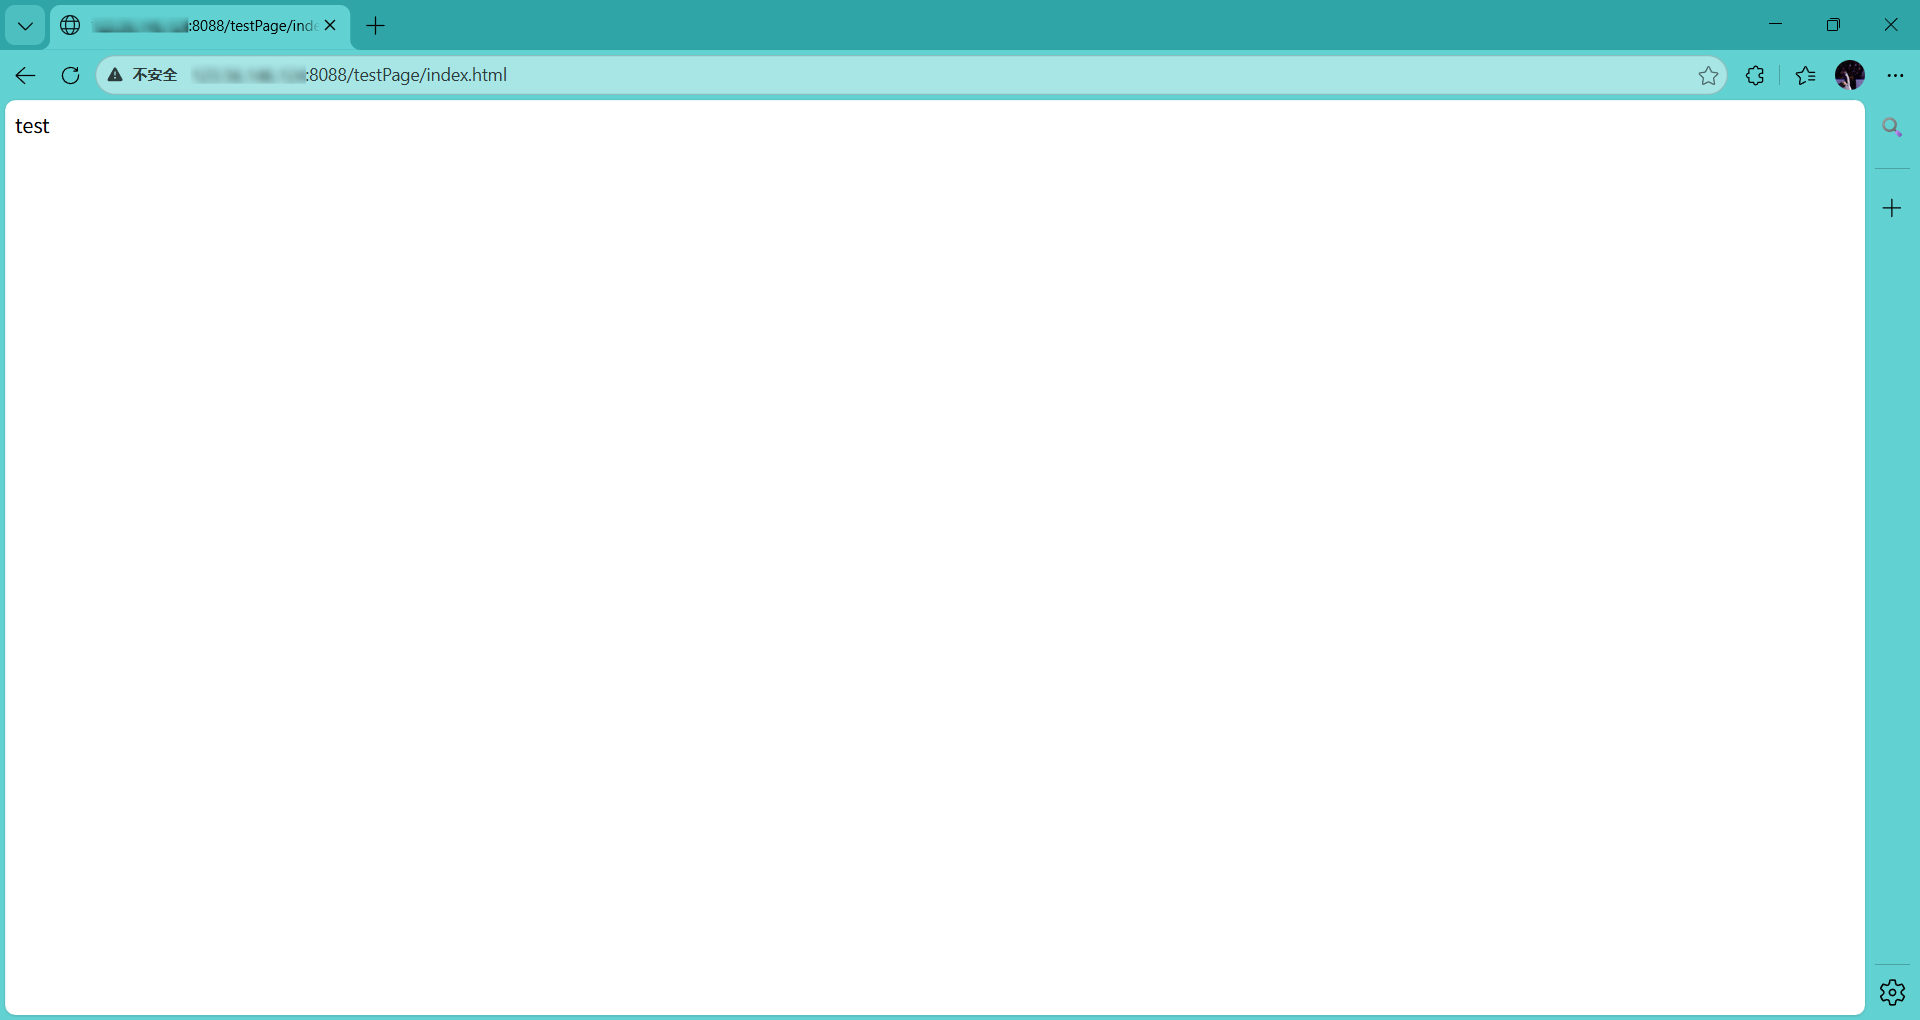Click the sidebar customize plus button
This screenshot has height=1020, width=1920.
pos(1892,208)
